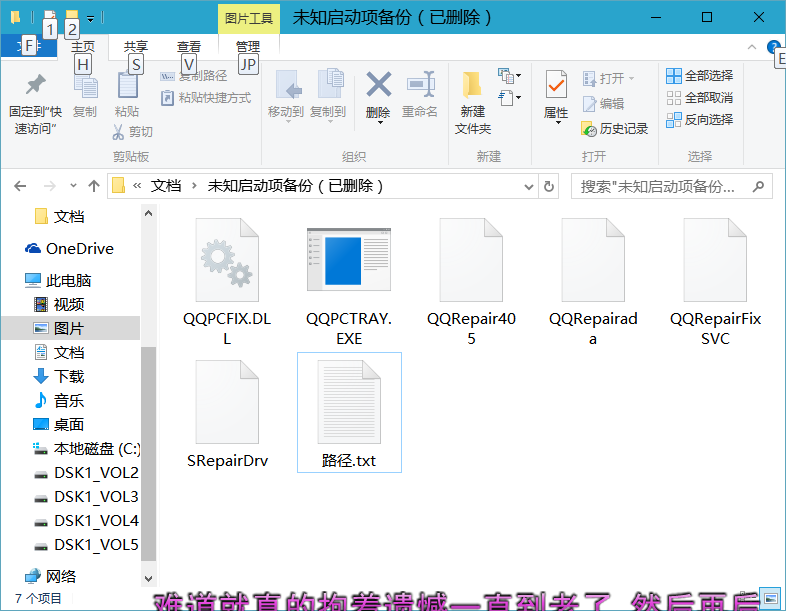This screenshot has height=611, width=786.
Task: Click Select all (全部选择)
Action: [x=700, y=76]
